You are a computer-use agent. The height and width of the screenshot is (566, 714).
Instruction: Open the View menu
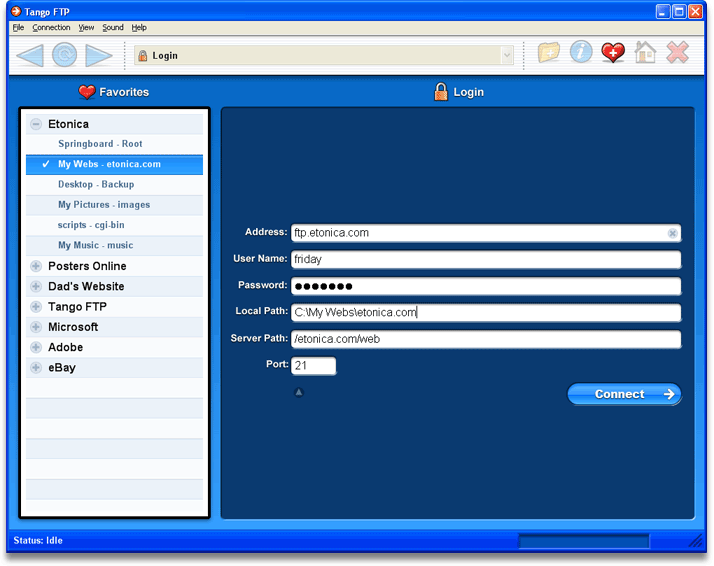pos(86,27)
